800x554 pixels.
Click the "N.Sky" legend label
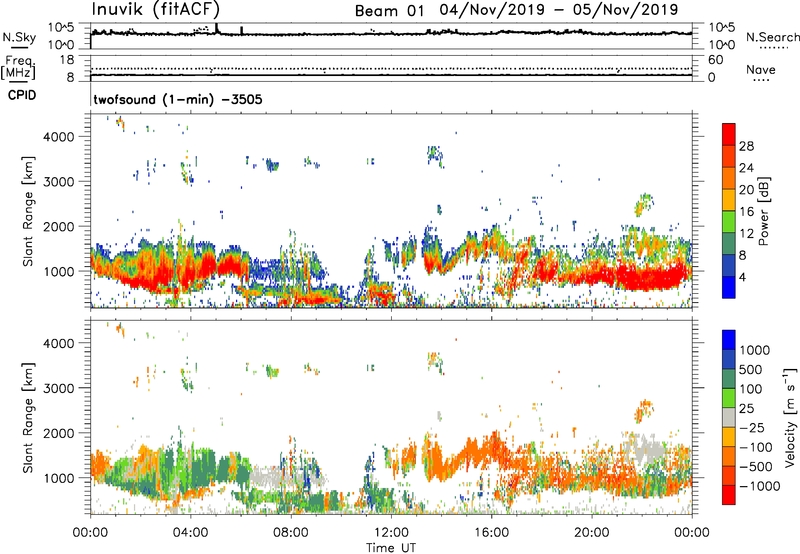[x=19, y=37]
